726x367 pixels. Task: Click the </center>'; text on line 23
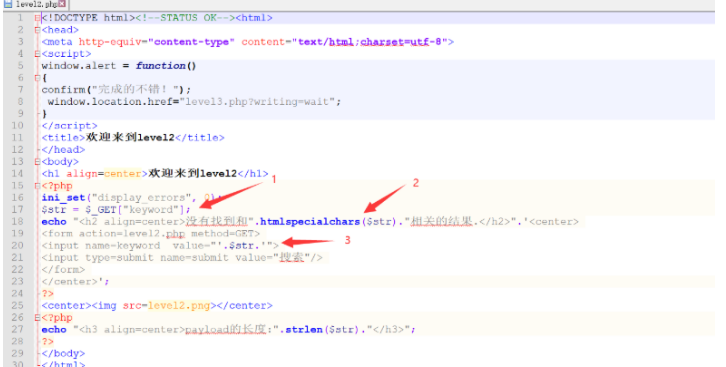(x=75, y=282)
